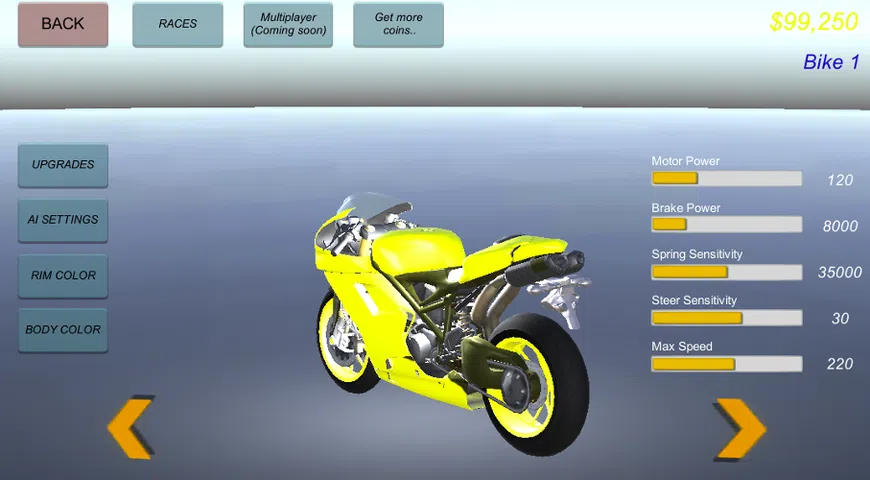
Task: Choose RIM COLOR option
Action: [x=63, y=275]
